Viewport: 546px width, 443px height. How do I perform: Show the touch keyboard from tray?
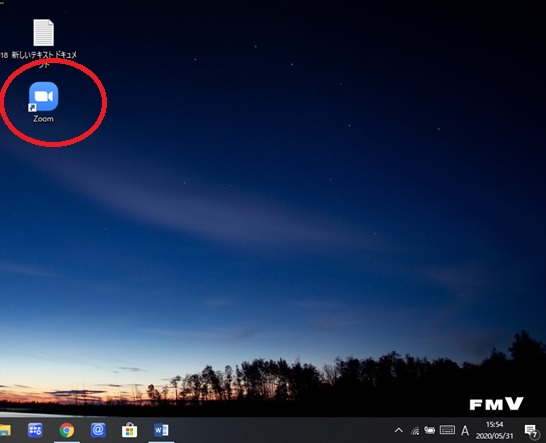447,430
